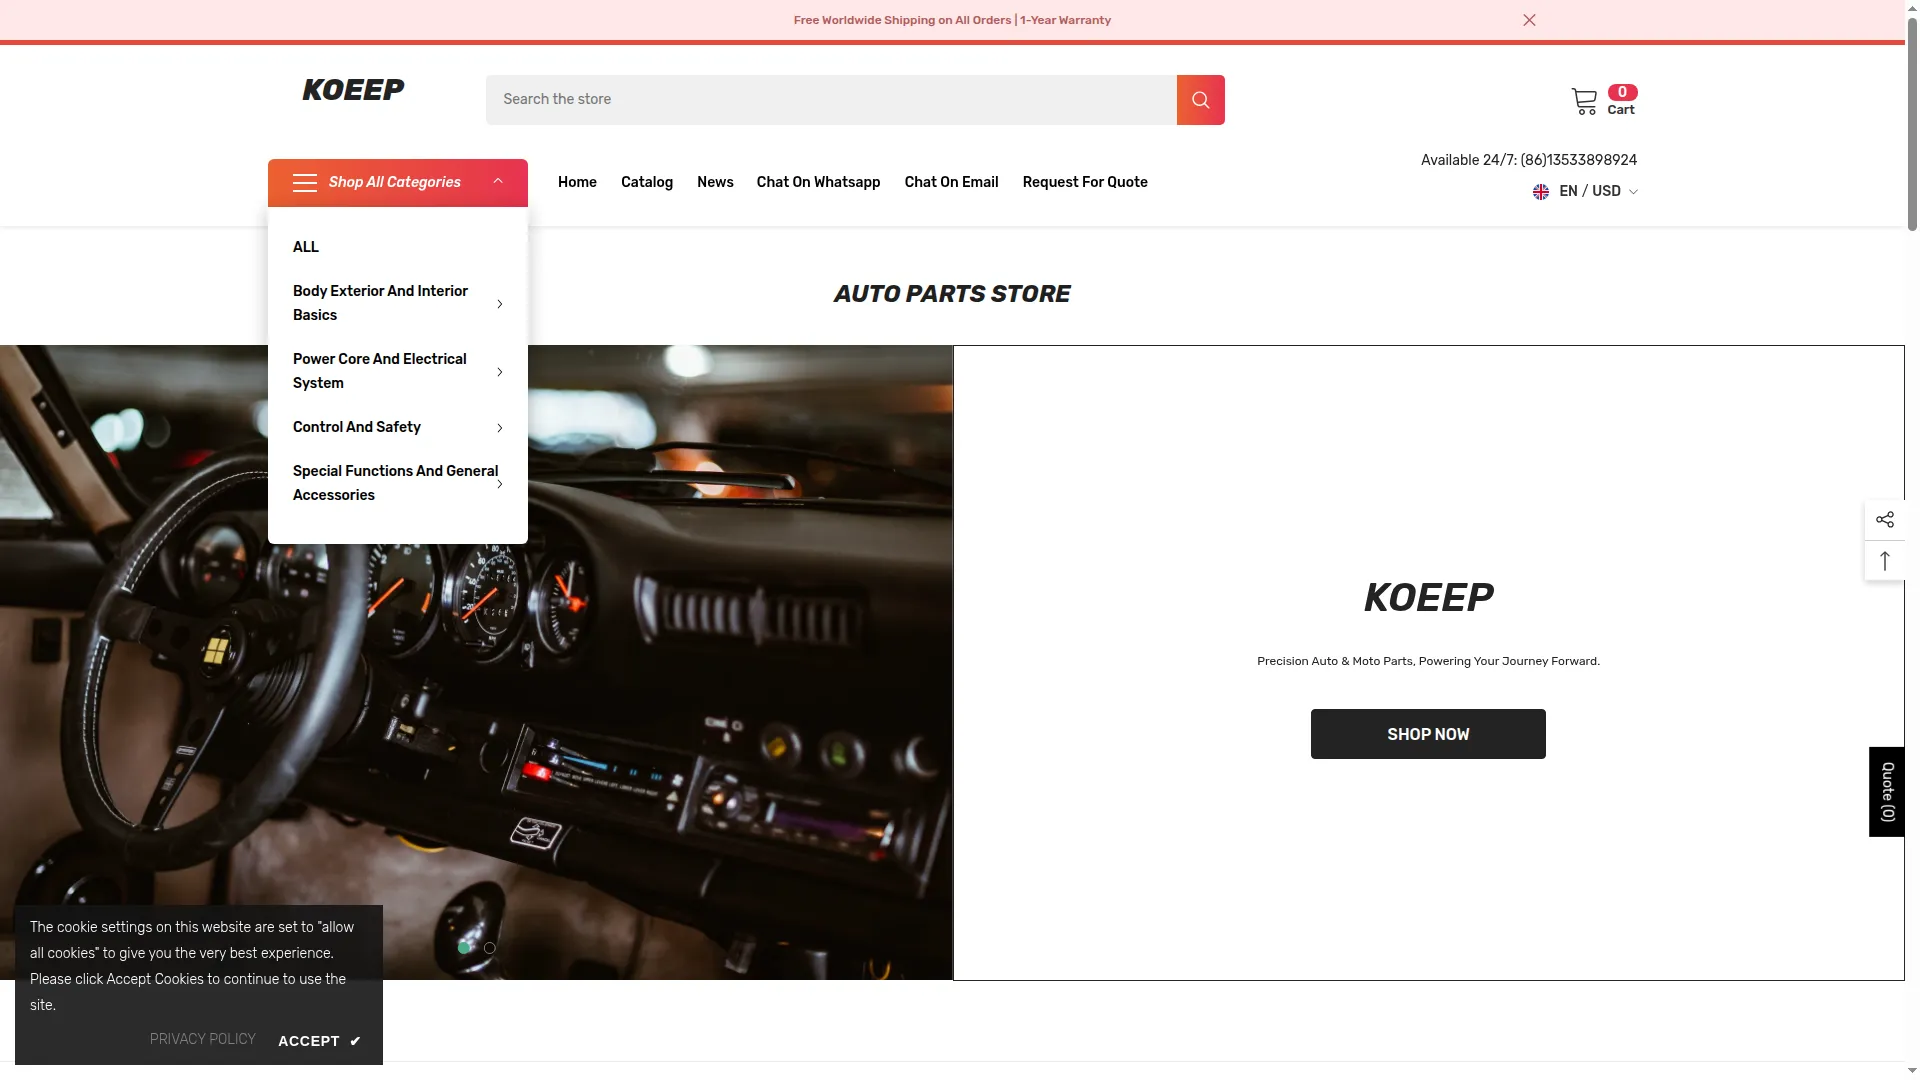Open the ALL category entry
The image size is (1920, 1080).
click(306, 247)
